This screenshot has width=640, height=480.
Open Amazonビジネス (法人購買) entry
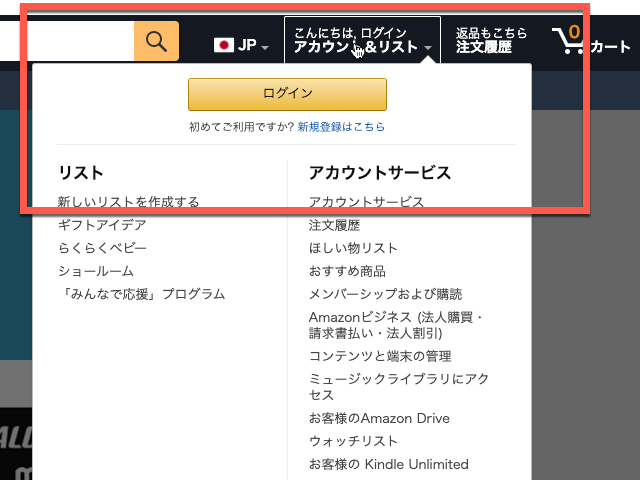click(x=396, y=325)
